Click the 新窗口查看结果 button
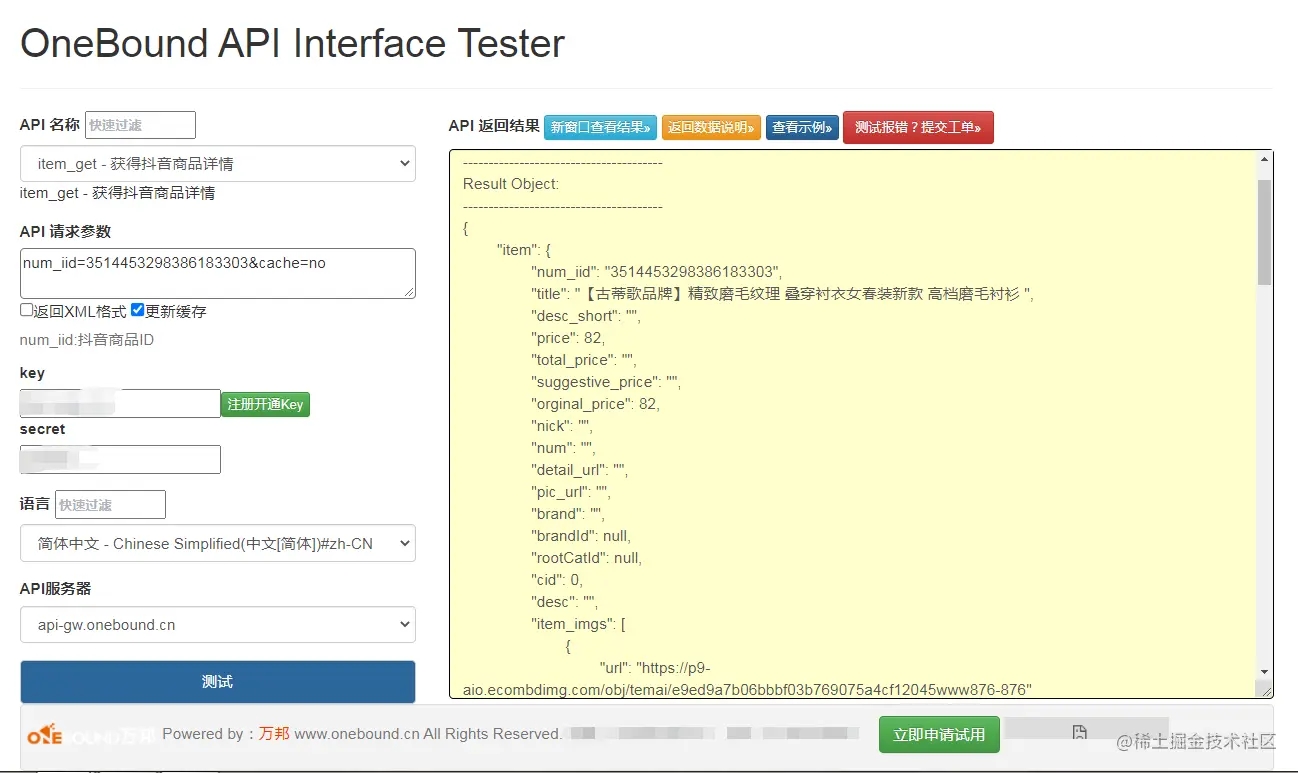Screen dimensions: 1298x773 (601, 128)
